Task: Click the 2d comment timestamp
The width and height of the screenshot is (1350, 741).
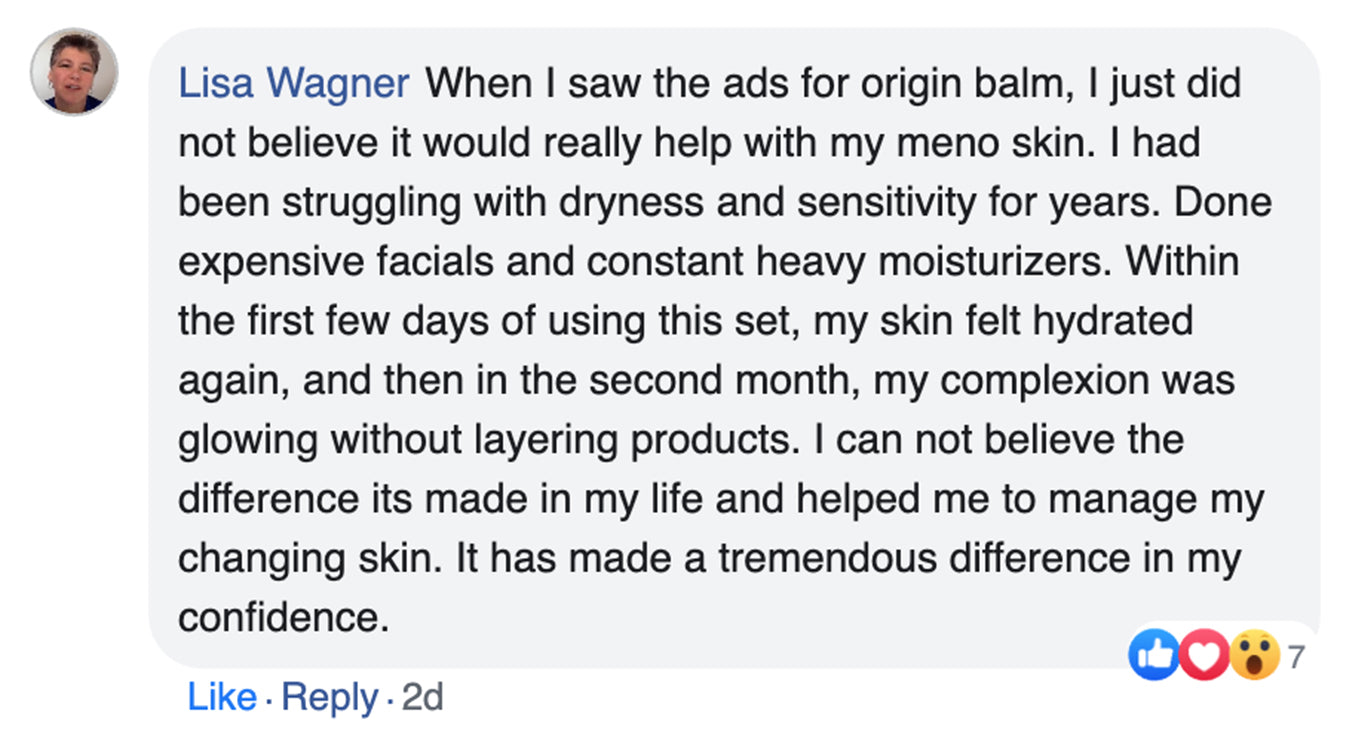Action: [x=421, y=697]
